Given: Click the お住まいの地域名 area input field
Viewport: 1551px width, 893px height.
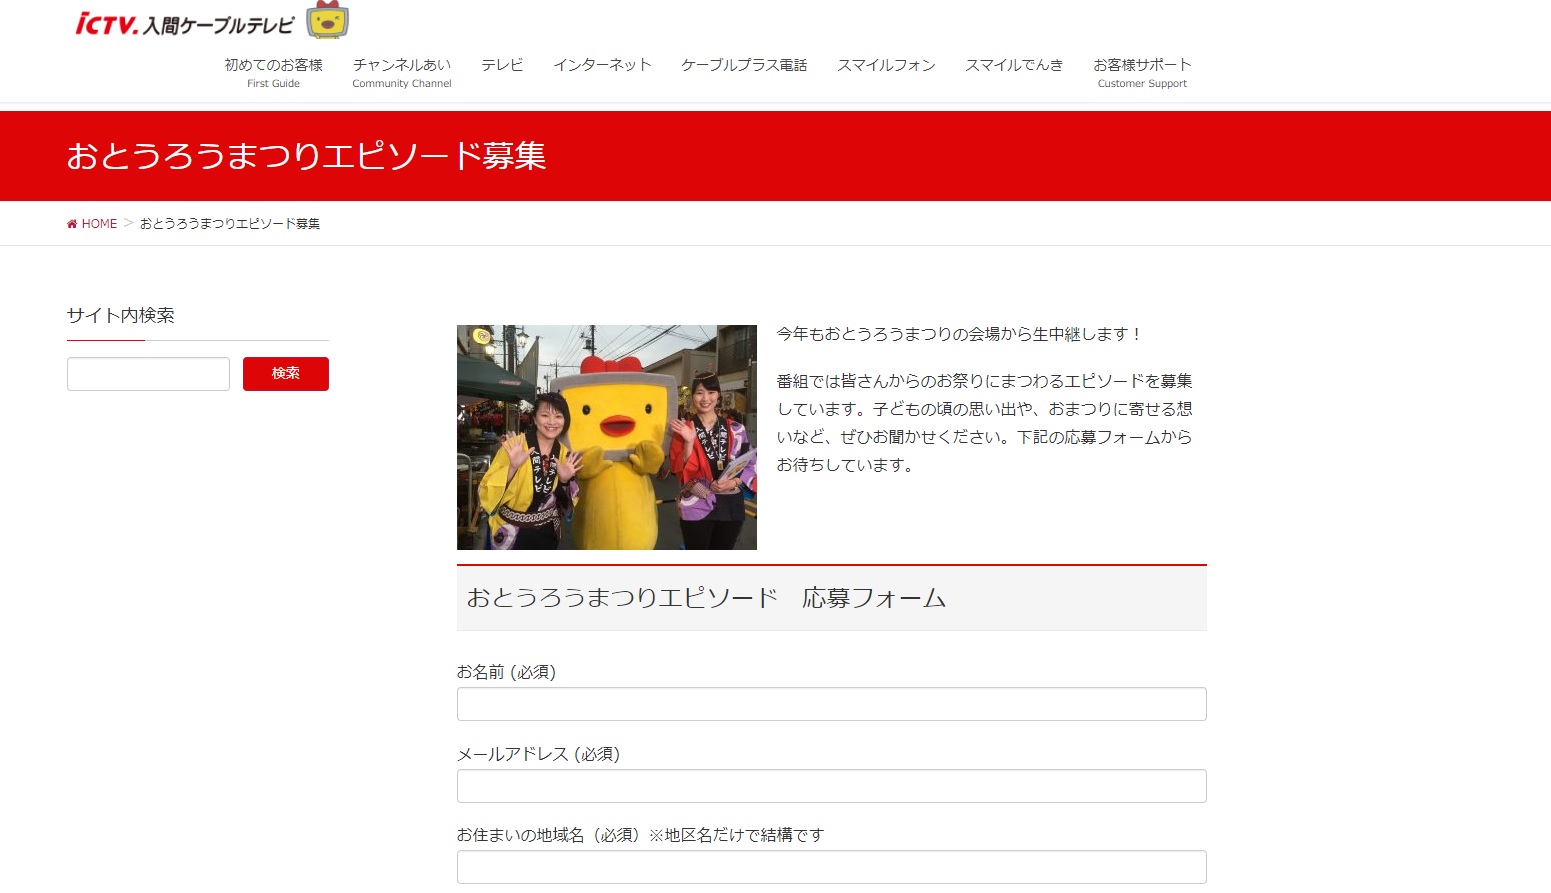Looking at the screenshot, I should point(831,867).
